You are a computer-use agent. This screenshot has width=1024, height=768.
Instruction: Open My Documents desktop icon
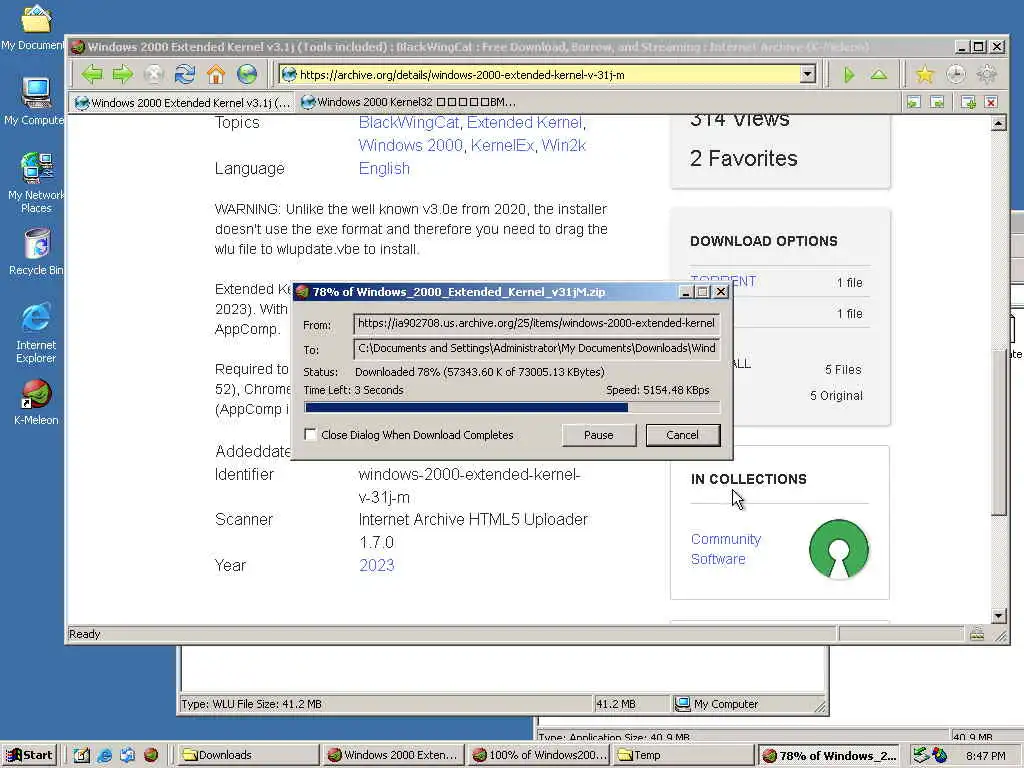tap(35, 27)
